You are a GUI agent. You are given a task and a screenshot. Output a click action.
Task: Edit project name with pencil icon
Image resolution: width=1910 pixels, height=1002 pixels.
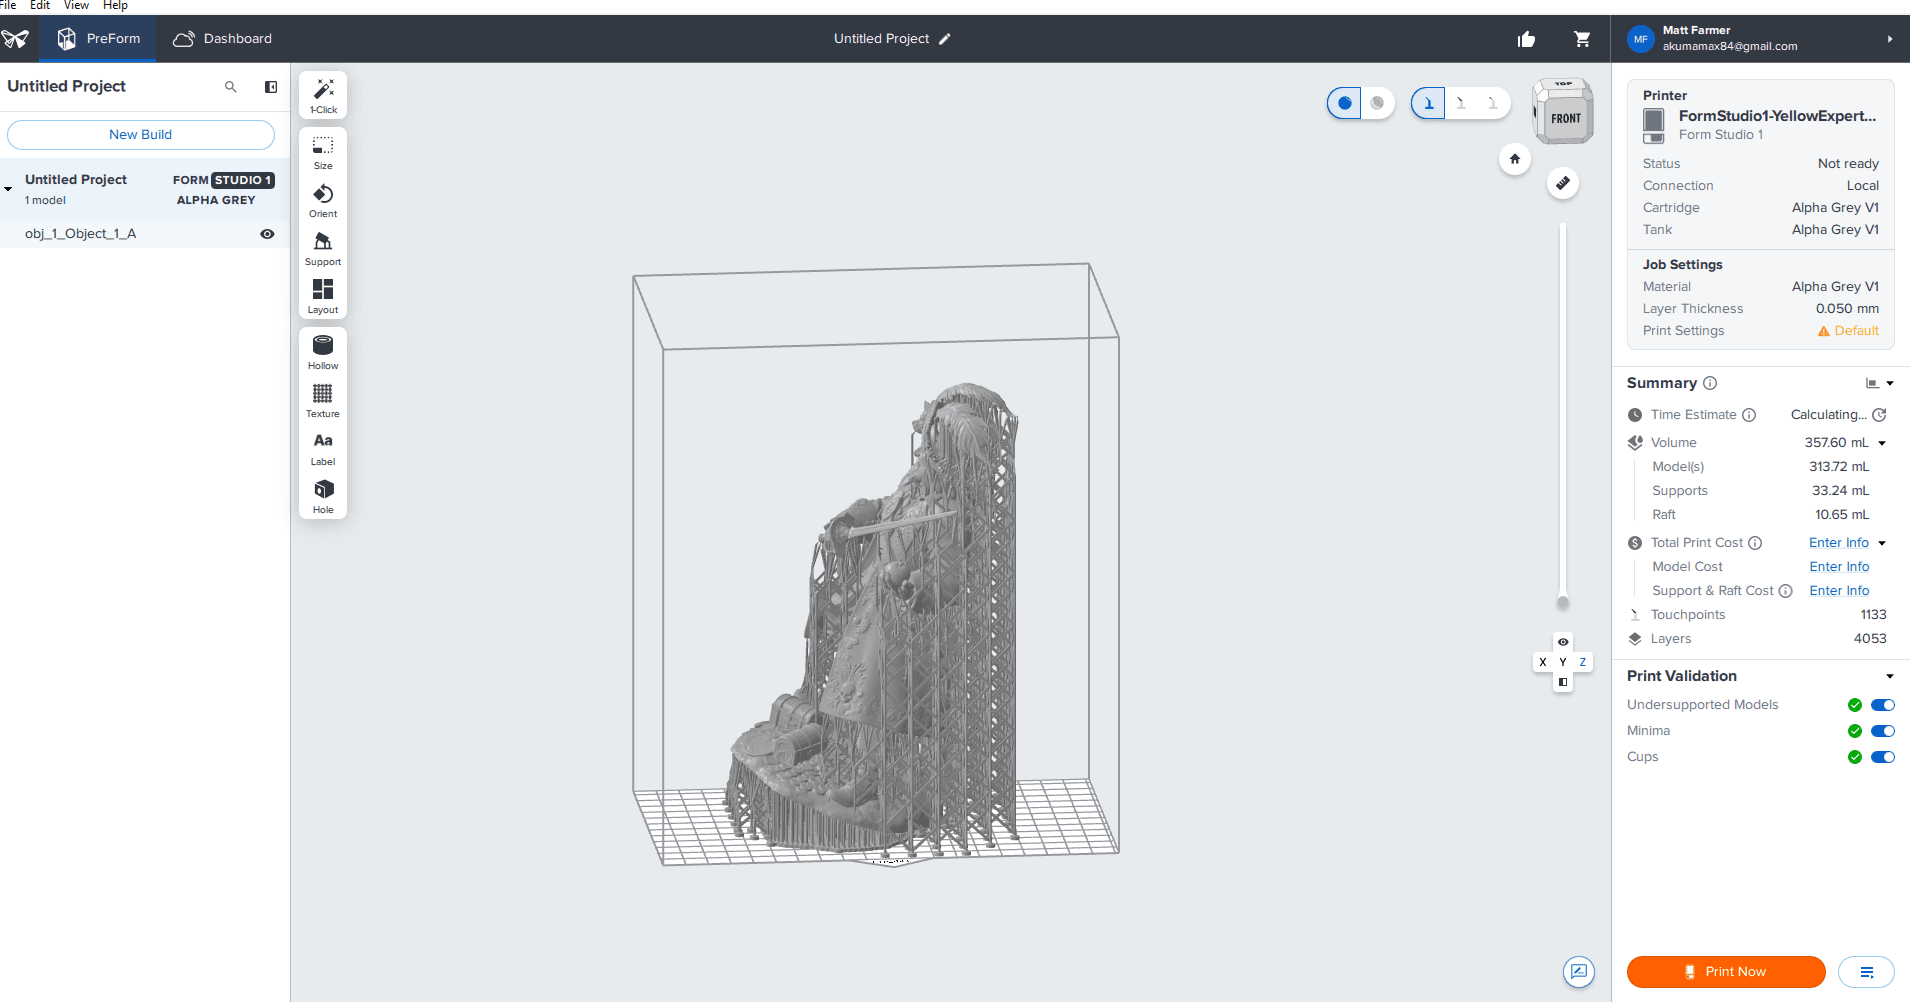945,39
